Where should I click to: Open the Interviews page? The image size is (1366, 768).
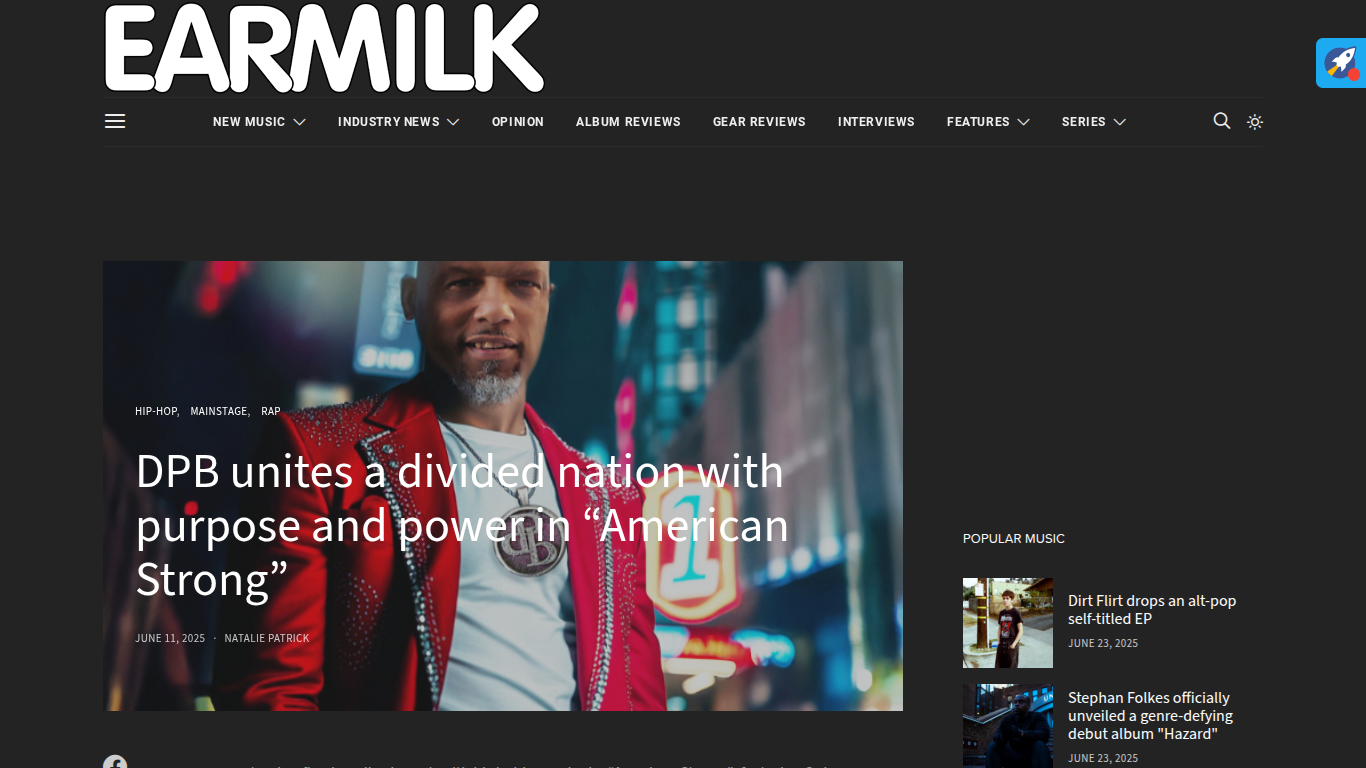point(876,122)
